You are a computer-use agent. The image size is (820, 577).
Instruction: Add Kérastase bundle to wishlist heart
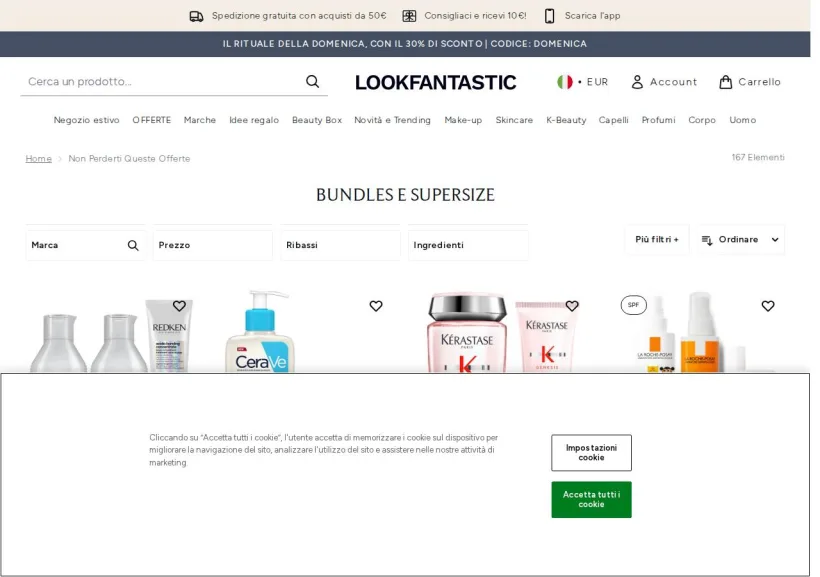572,306
